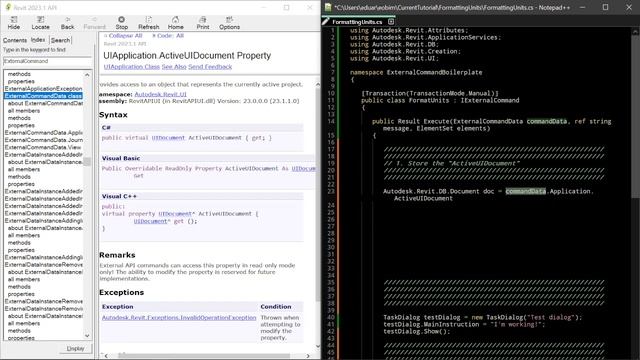
Task: Click the TaskDialog testDialog code line
Action: 482,317
